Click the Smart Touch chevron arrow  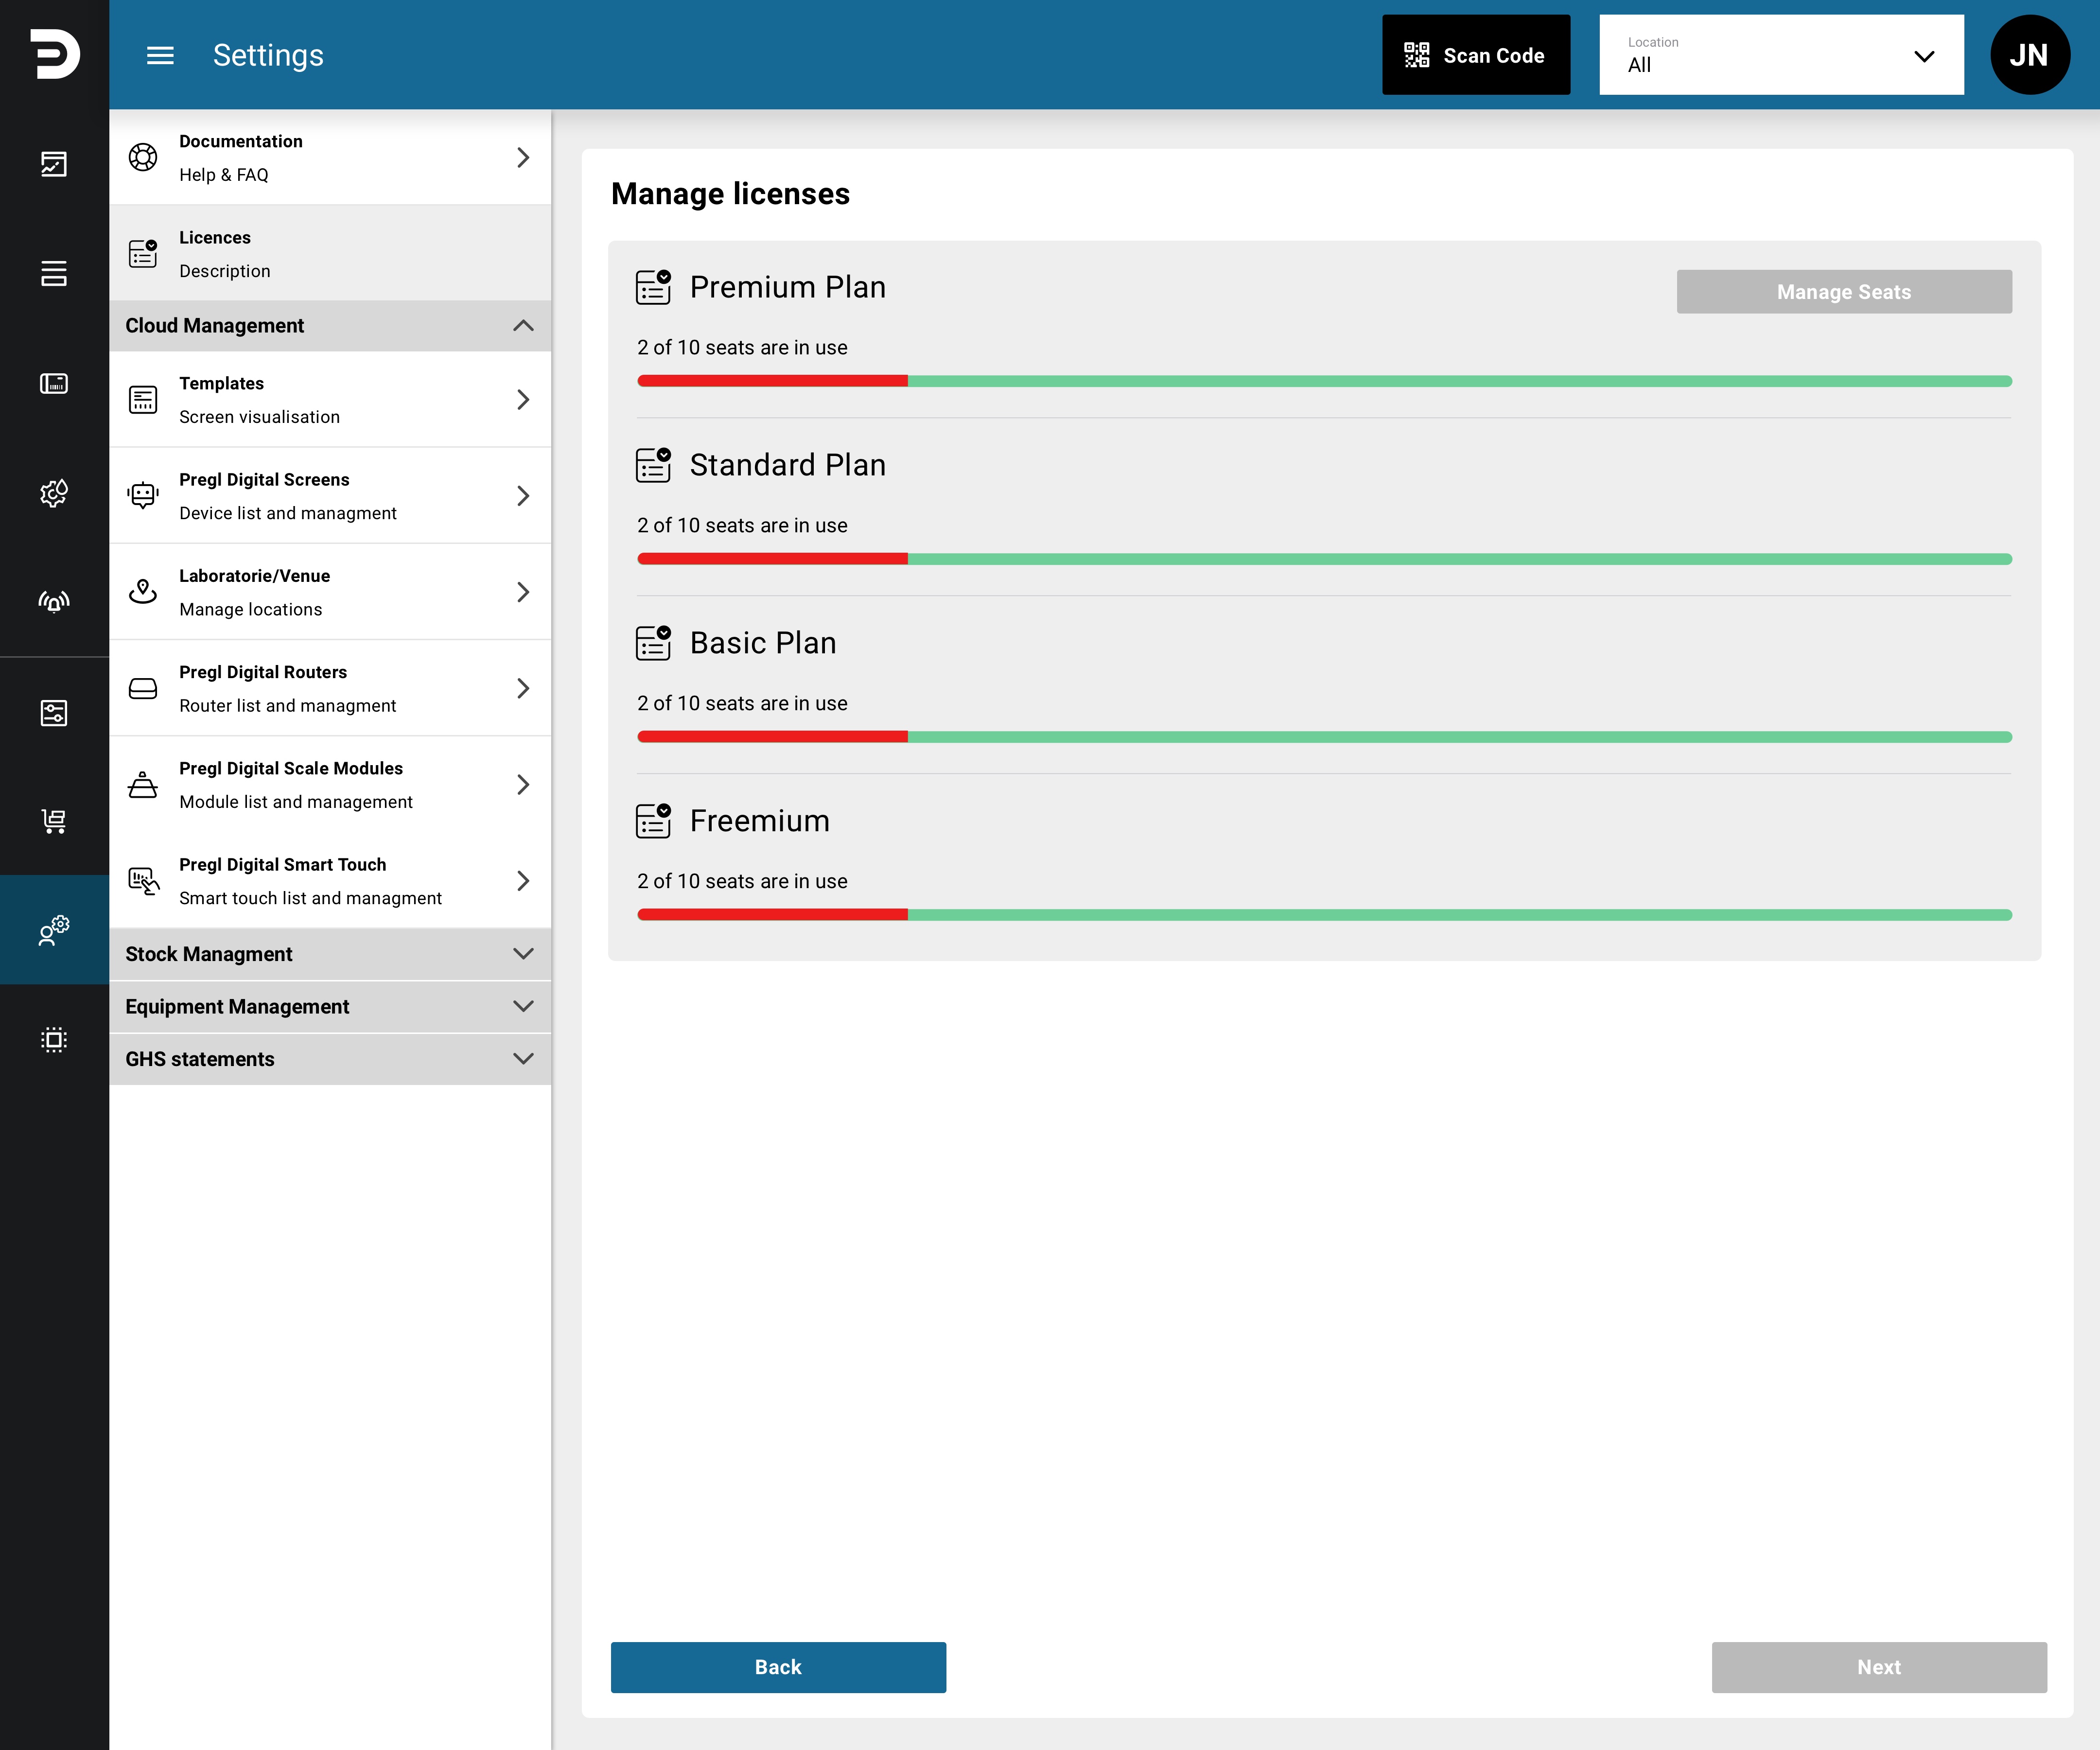tap(523, 881)
